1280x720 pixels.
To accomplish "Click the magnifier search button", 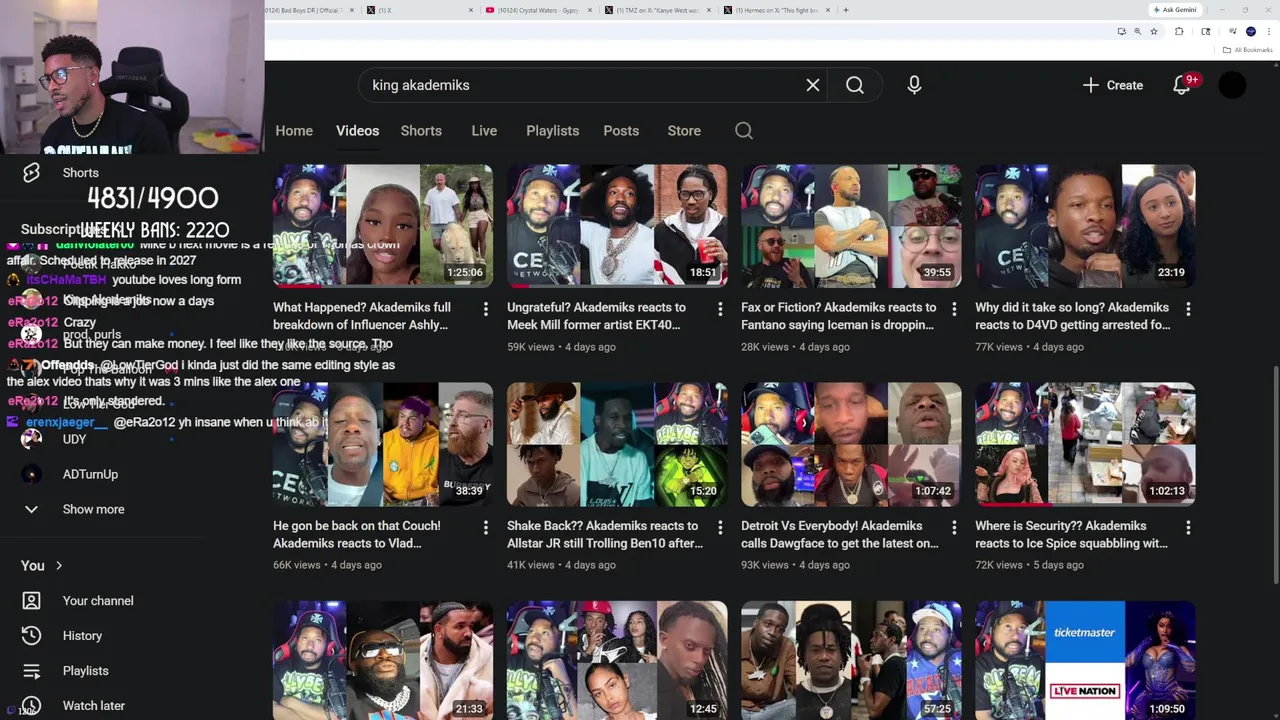I will coord(855,85).
